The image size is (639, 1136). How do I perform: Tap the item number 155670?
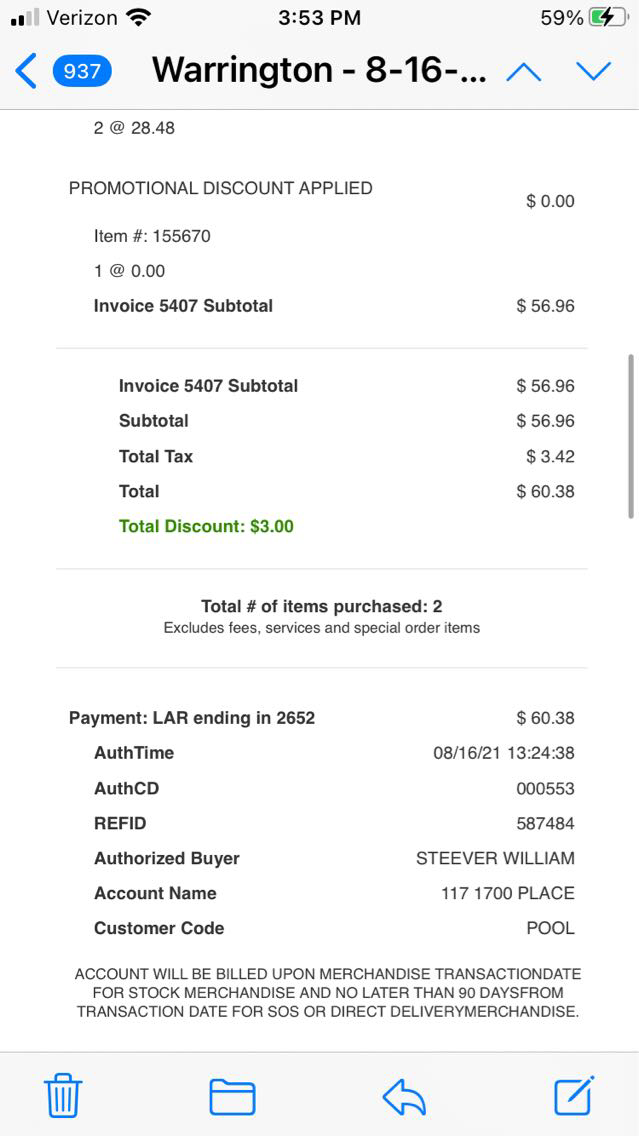click(181, 236)
